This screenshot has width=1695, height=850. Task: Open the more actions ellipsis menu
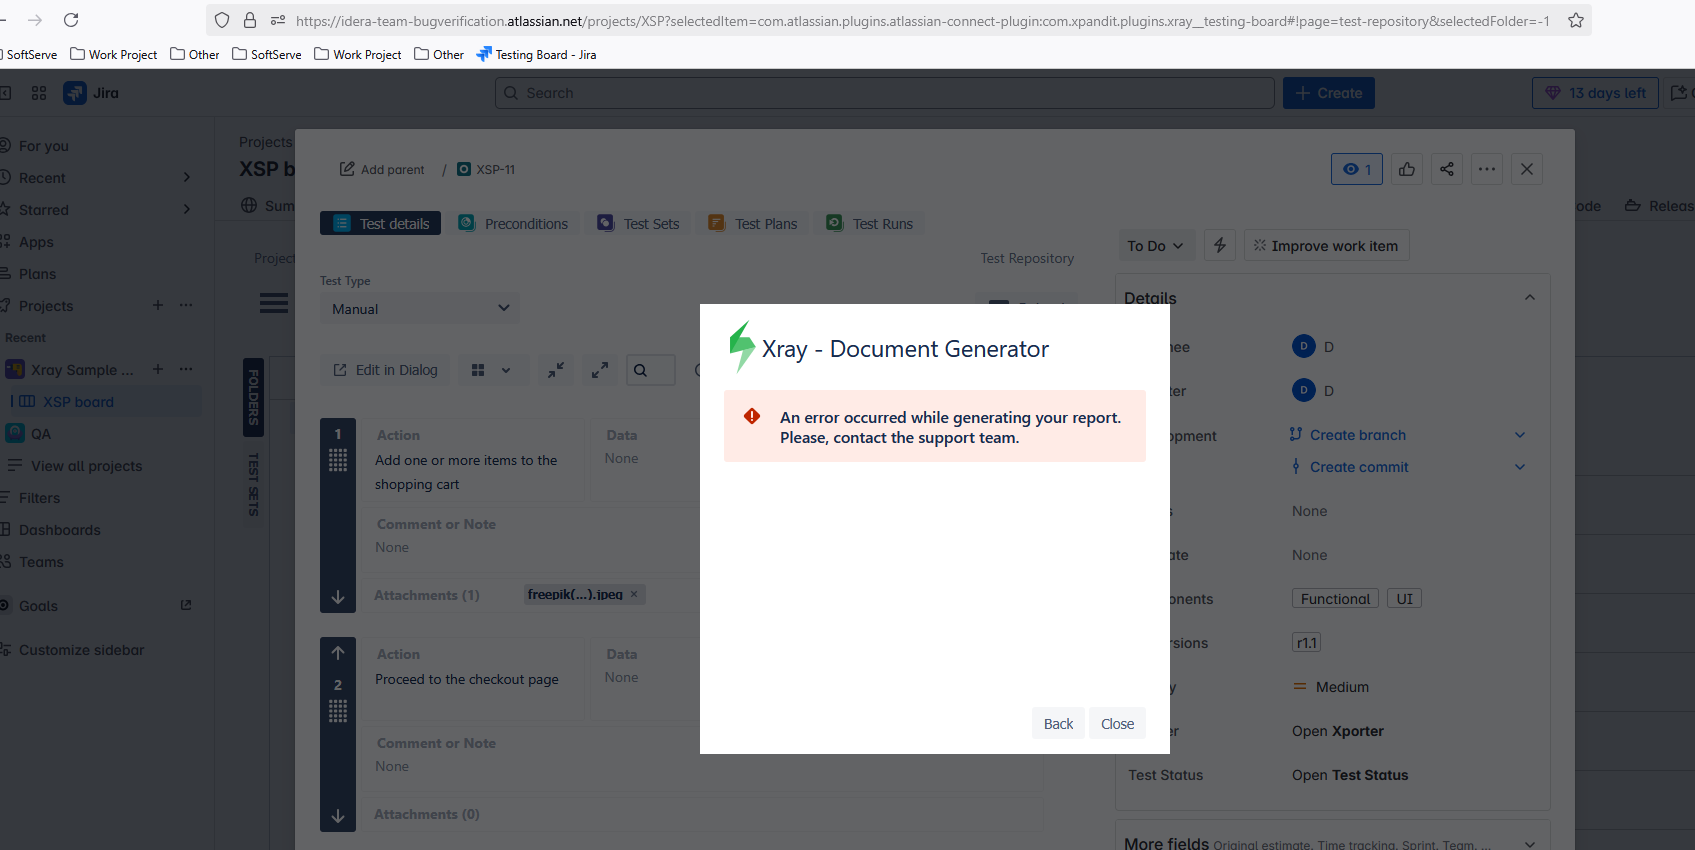pyautogui.click(x=1487, y=169)
